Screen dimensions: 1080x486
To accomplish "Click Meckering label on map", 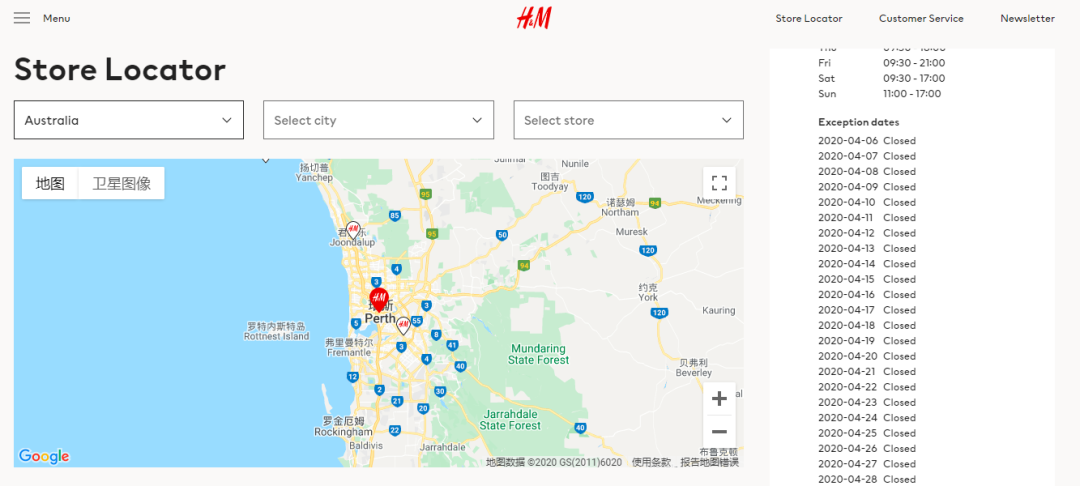I will 719,200.
